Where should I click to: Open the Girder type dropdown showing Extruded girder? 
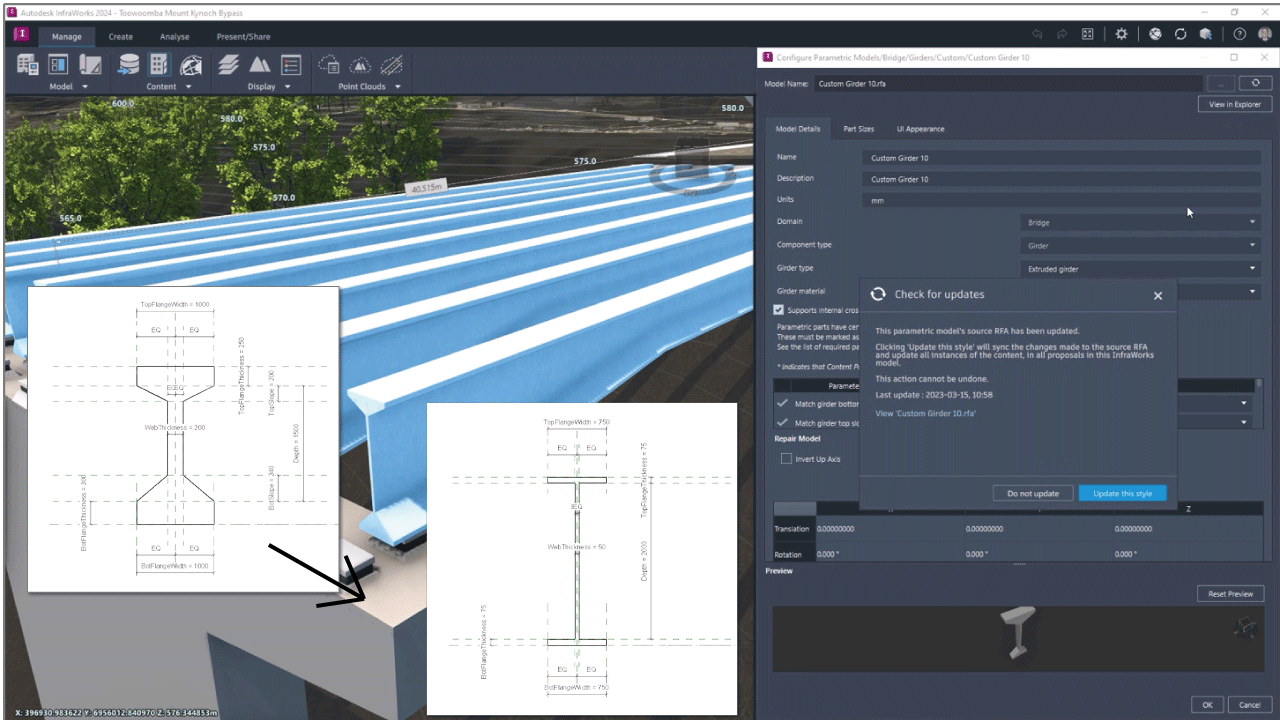point(1140,268)
